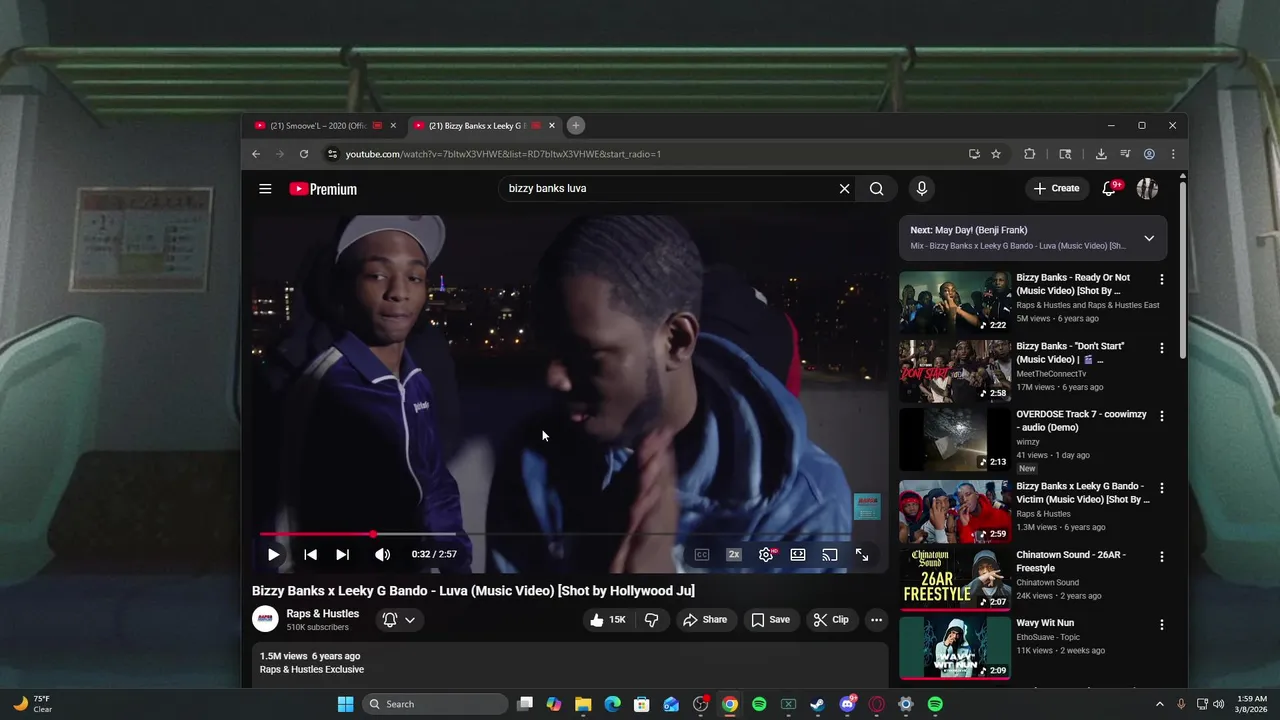Open the account avatar menu
The height and width of the screenshot is (720, 1280).
click(1148, 188)
